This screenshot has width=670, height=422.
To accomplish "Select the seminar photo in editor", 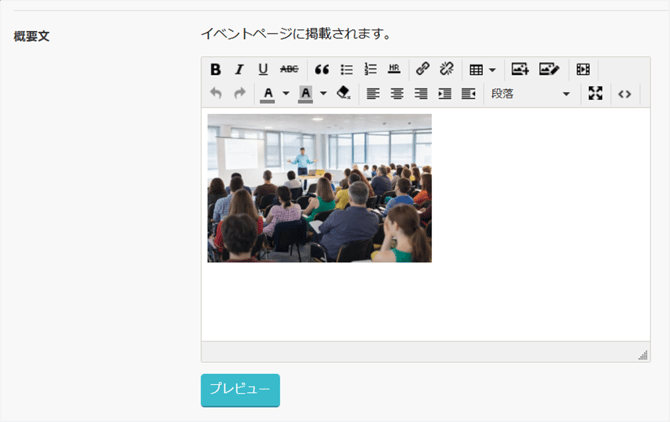I will (x=320, y=188).
